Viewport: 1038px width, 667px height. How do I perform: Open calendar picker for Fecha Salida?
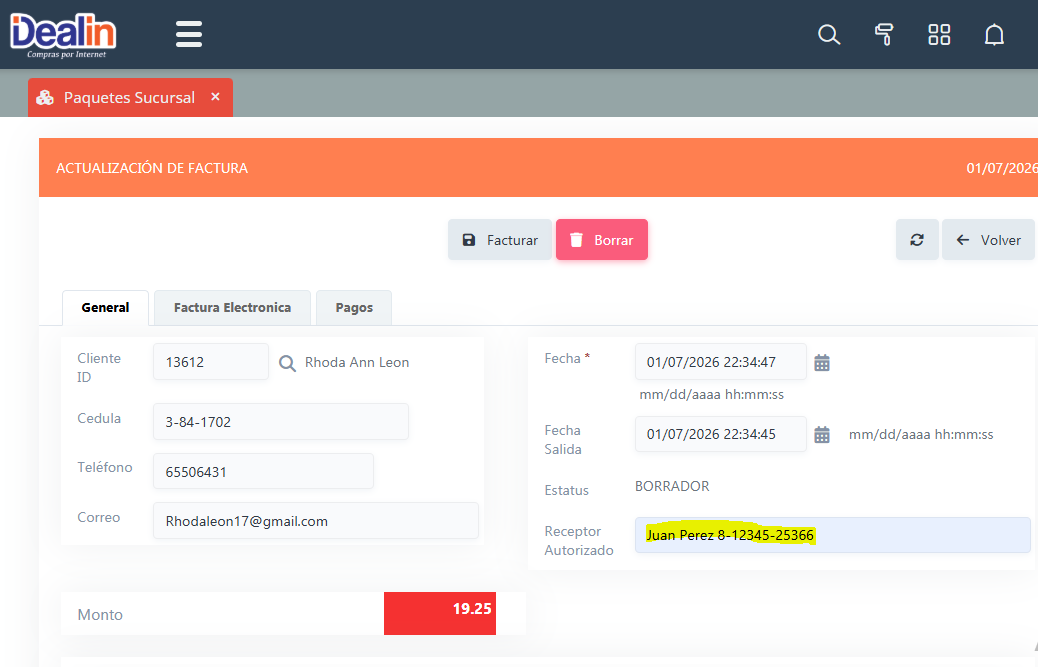[822, 434]
